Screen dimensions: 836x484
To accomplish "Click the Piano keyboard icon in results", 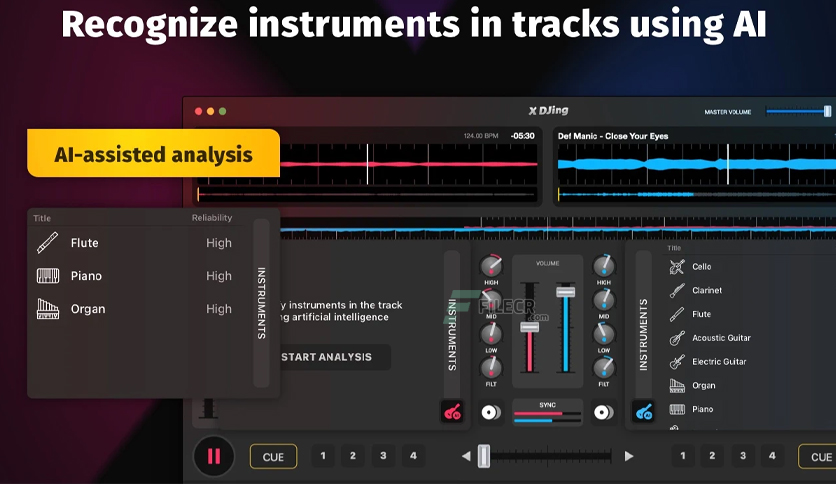I will point(47,276).
